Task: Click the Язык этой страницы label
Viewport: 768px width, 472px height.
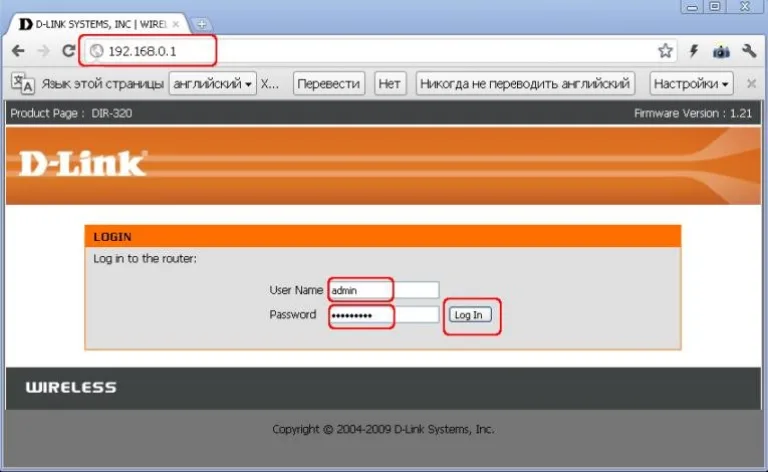Action: coord(102,84)
